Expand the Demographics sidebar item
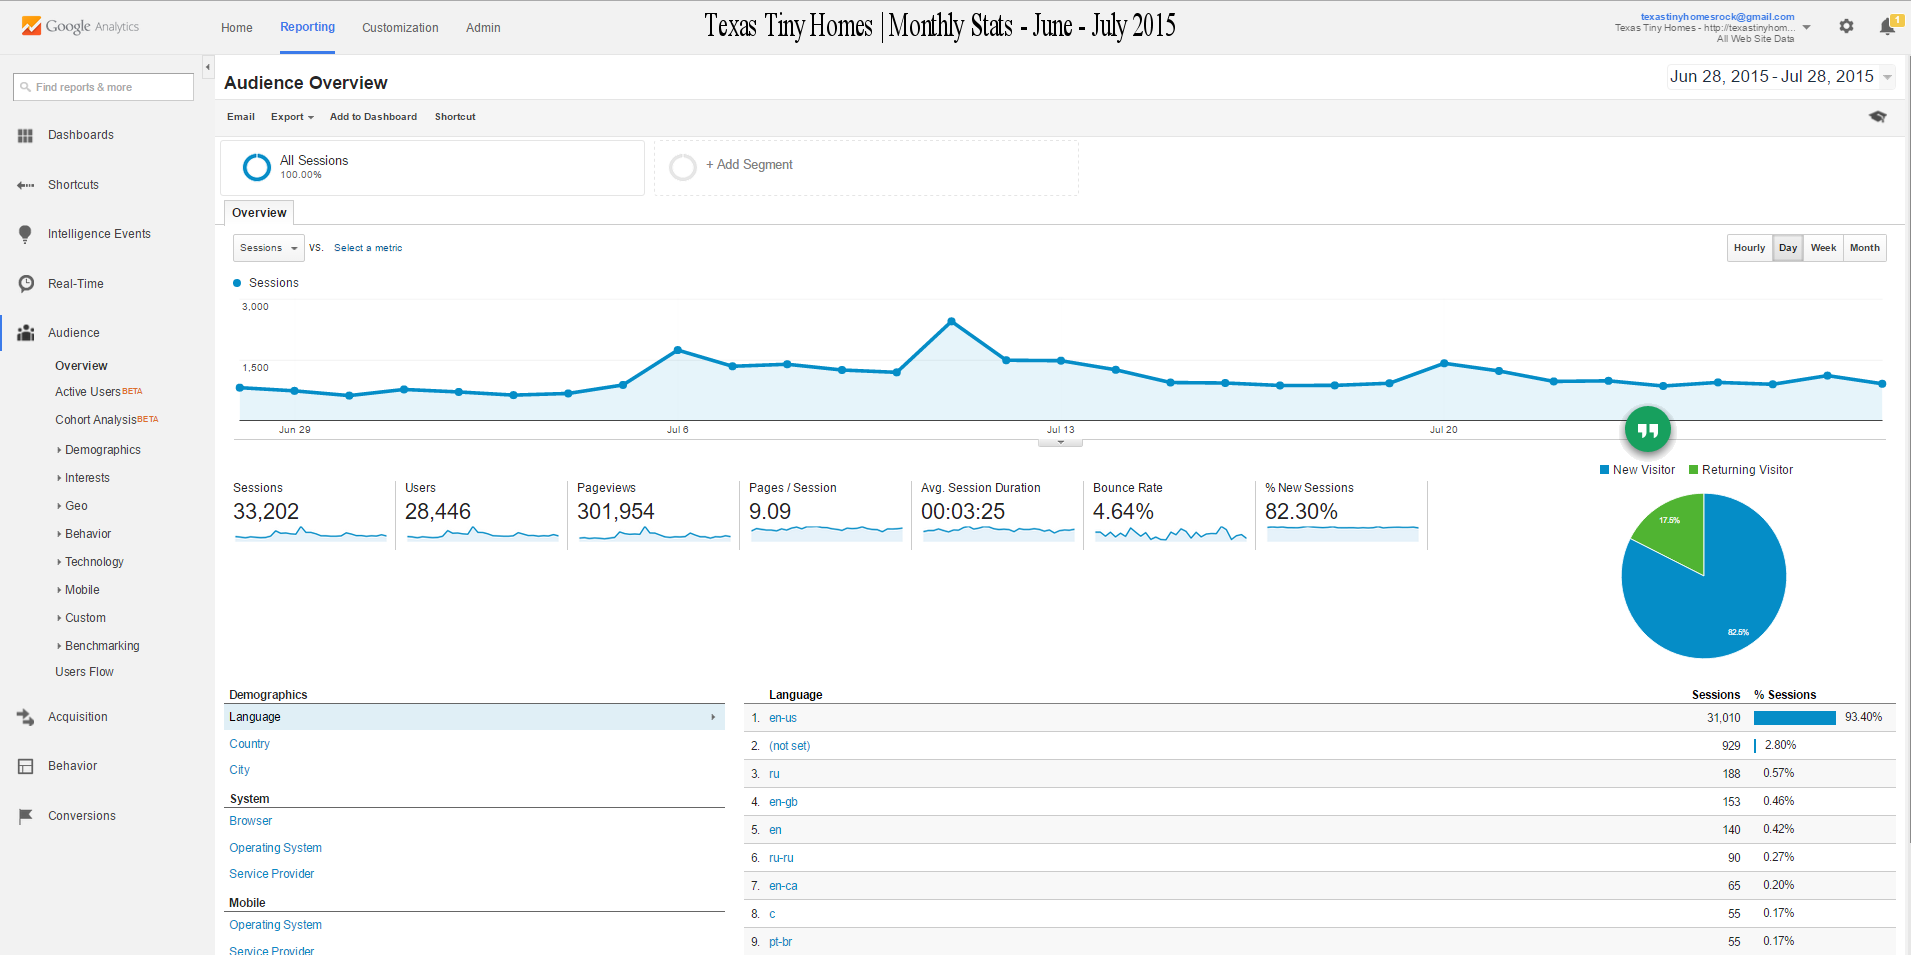1911x955 pixels. pyautogui.click(x=102, y=450)
